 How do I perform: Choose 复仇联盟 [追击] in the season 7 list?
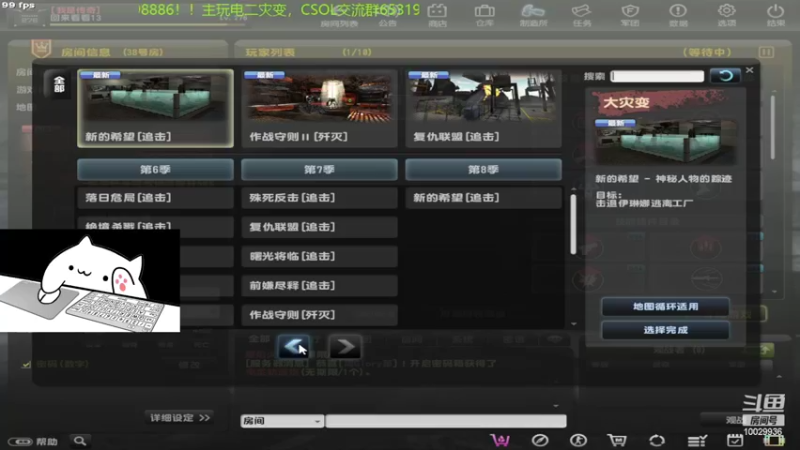pos(319,227)
